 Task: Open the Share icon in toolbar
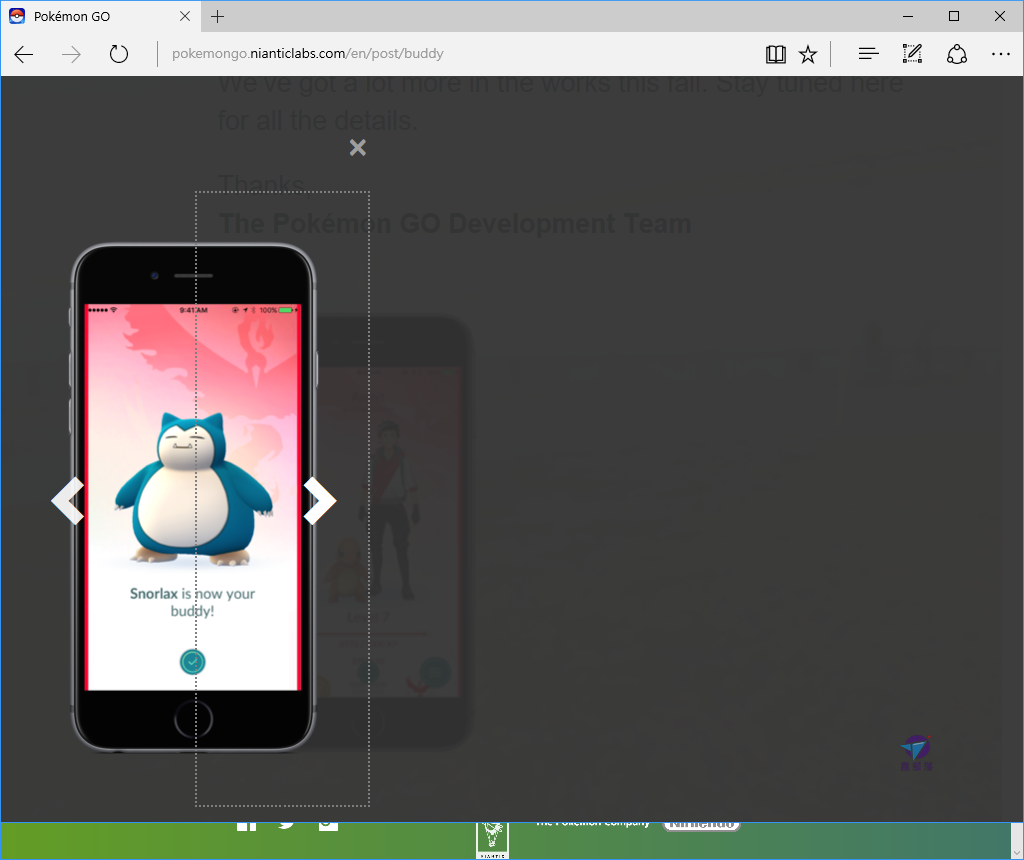pyautogui.click(x=957, y=54)
